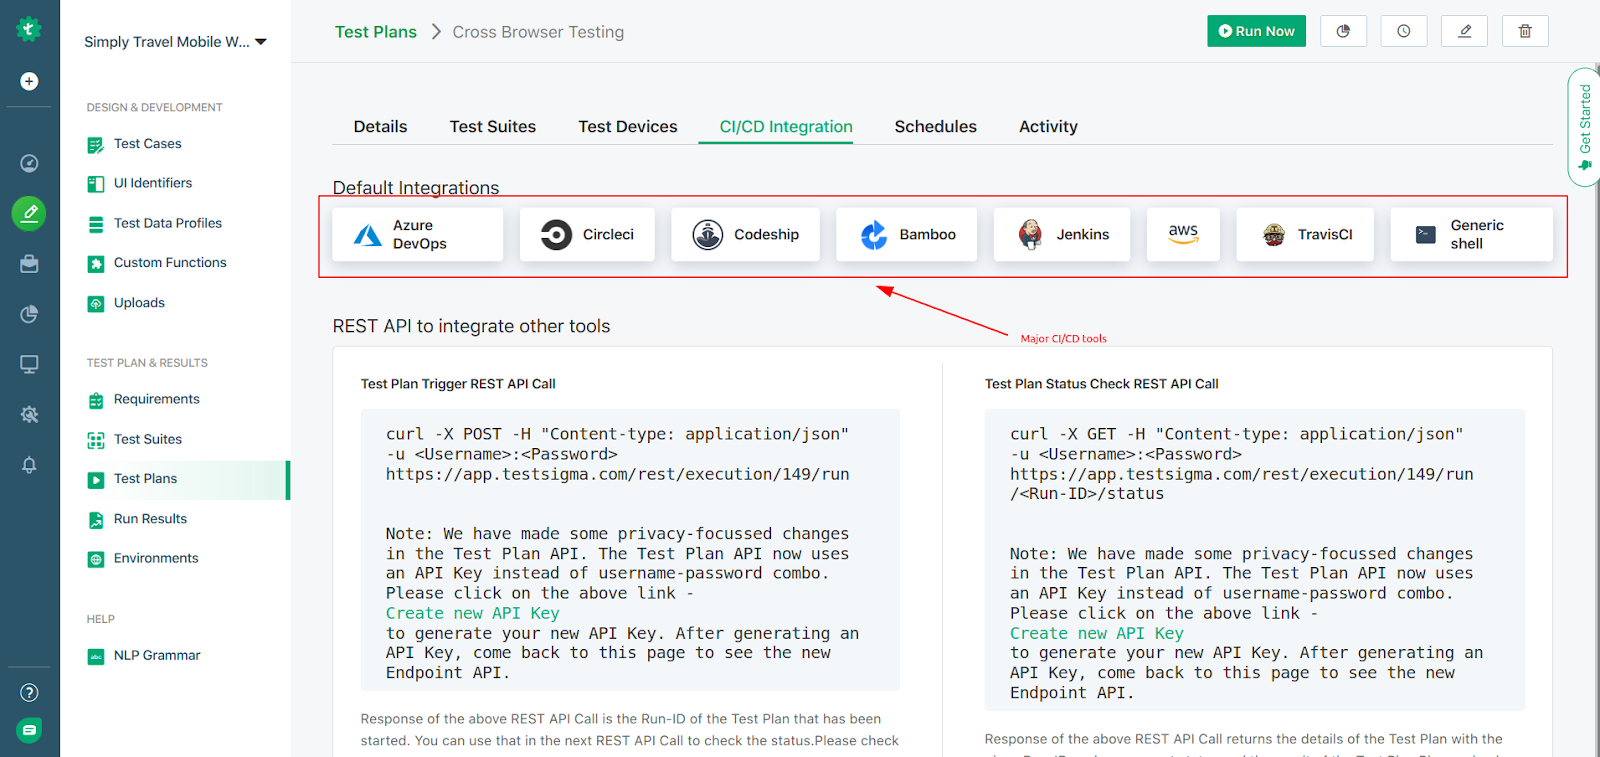
Task: Open Custom Functions in sidebar
Action: (x=170, y=263)
